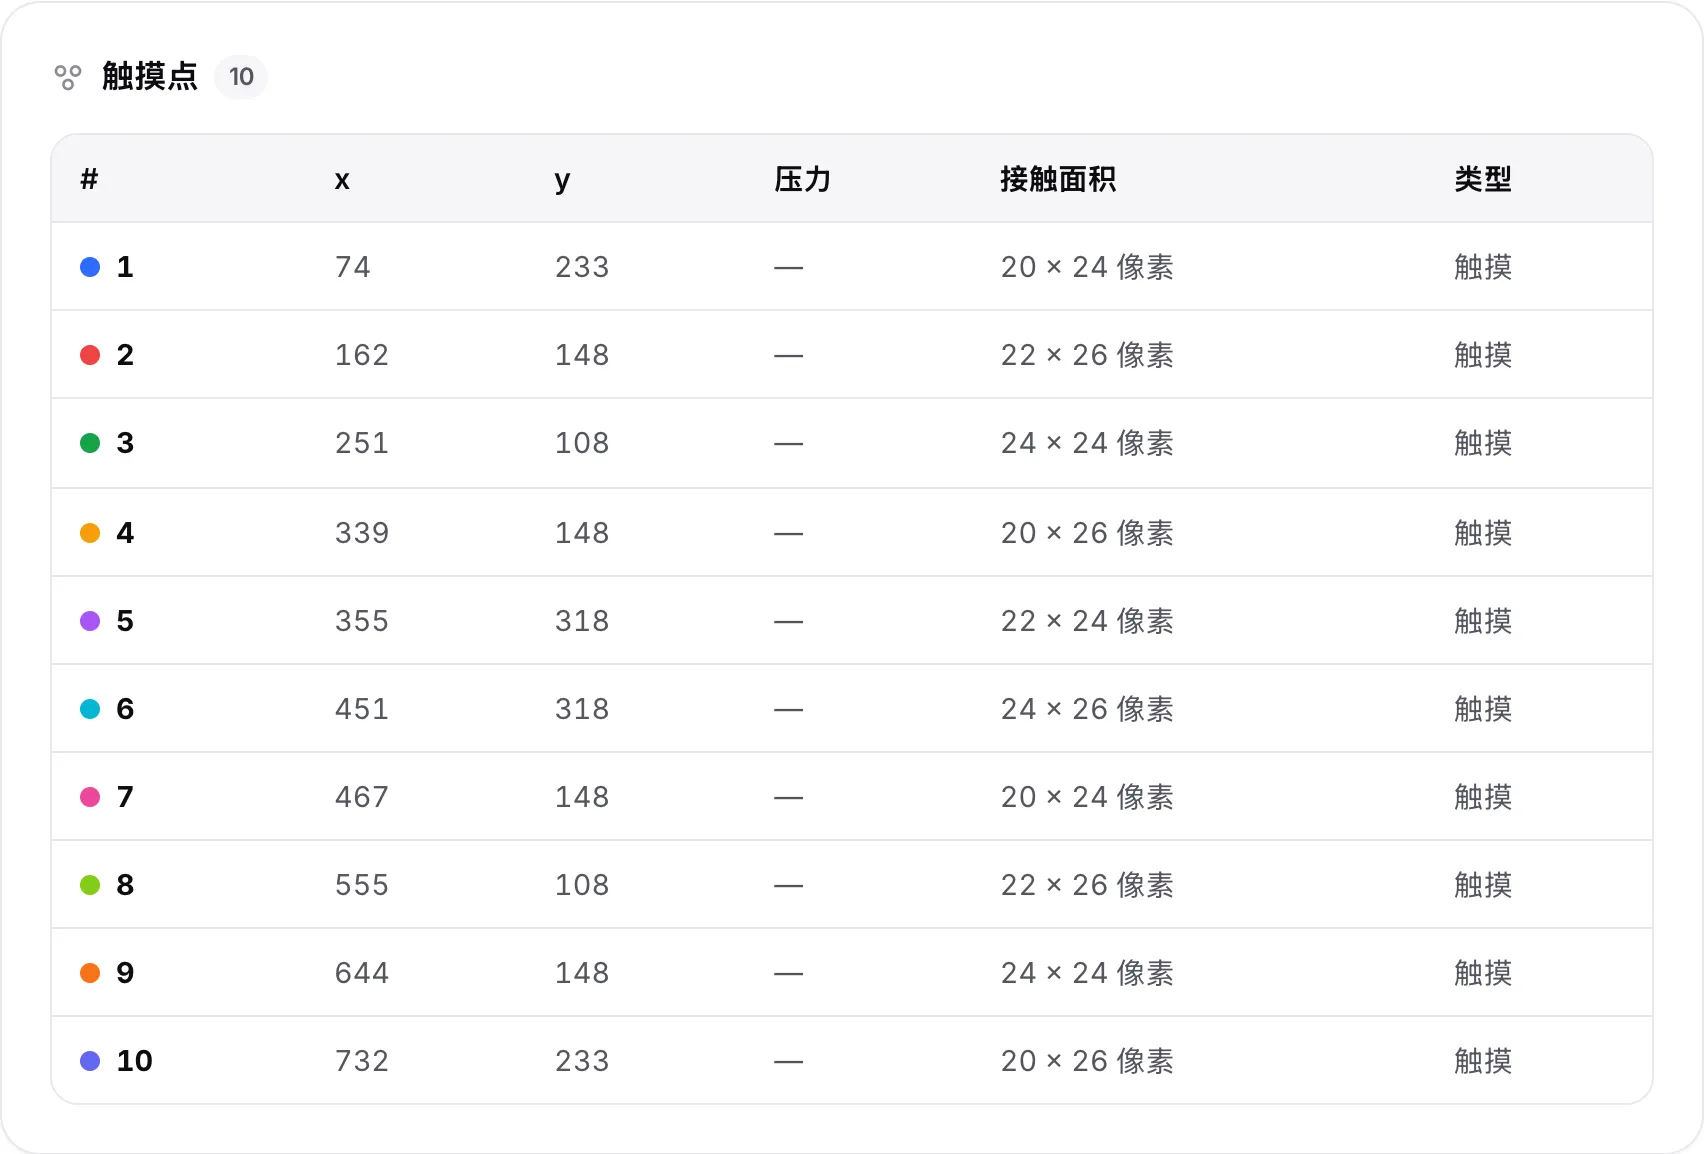Click x value 162 in row 2
The width and height of the screenshot is (1704, 1154).
tap(361, 355)
